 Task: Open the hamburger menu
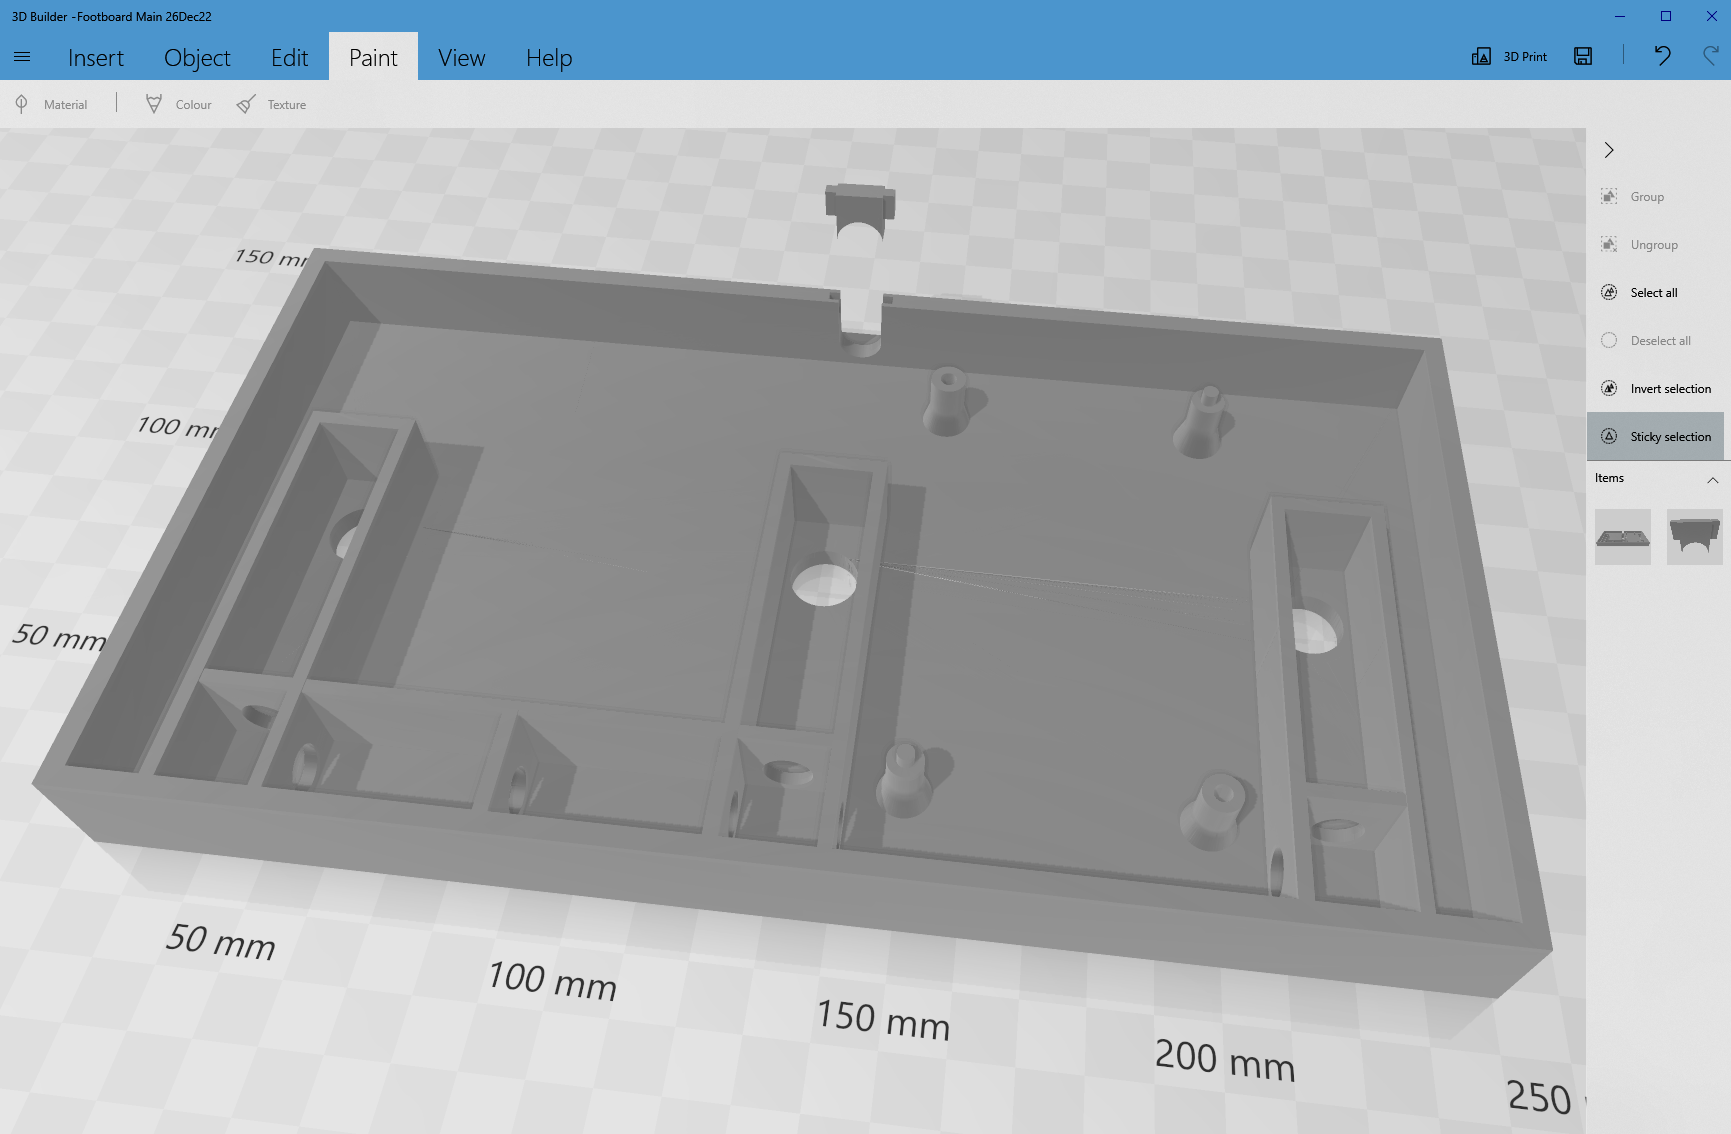pyautogui.click(x=22, y=57)
